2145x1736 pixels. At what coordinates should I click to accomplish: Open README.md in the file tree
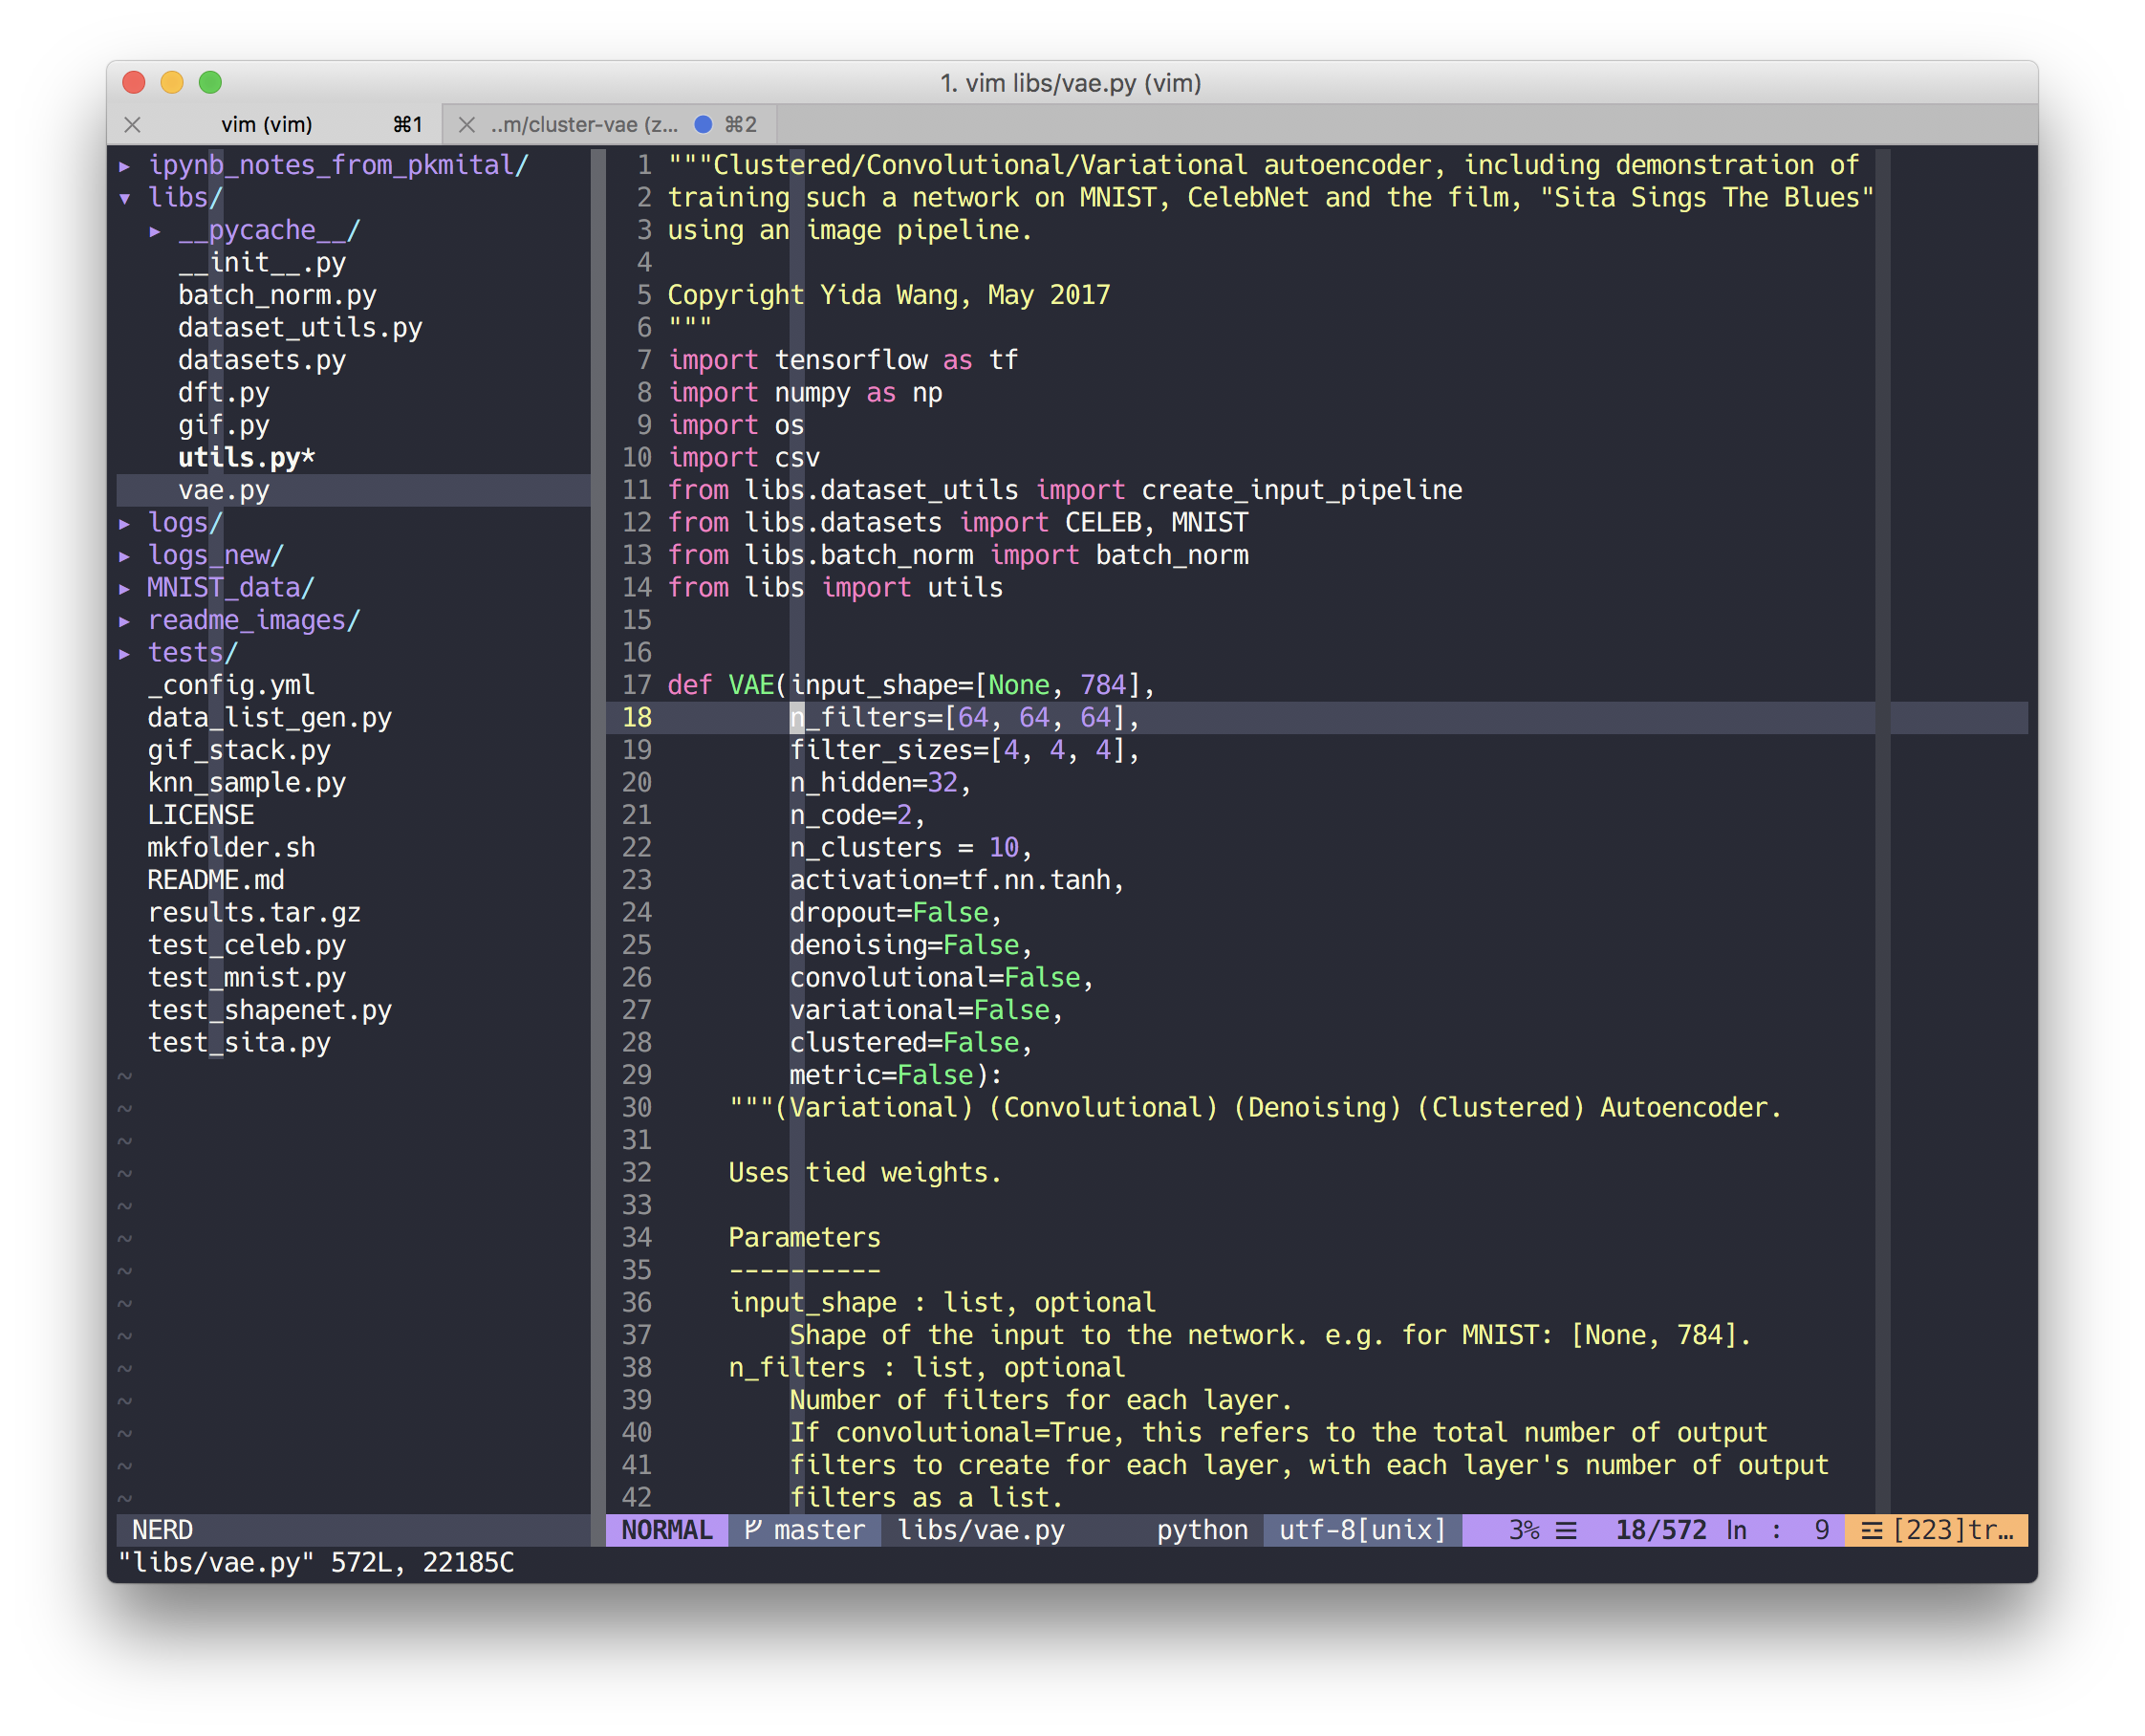[x=215, y=879]
